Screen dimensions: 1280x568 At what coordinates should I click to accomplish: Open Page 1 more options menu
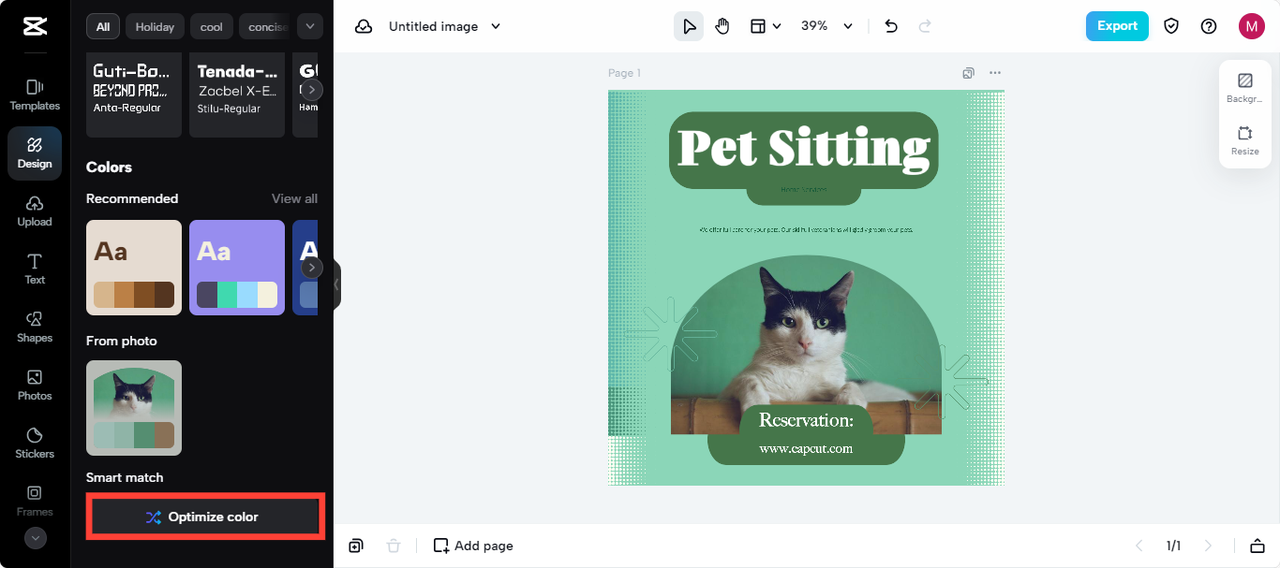click(994, 73)
